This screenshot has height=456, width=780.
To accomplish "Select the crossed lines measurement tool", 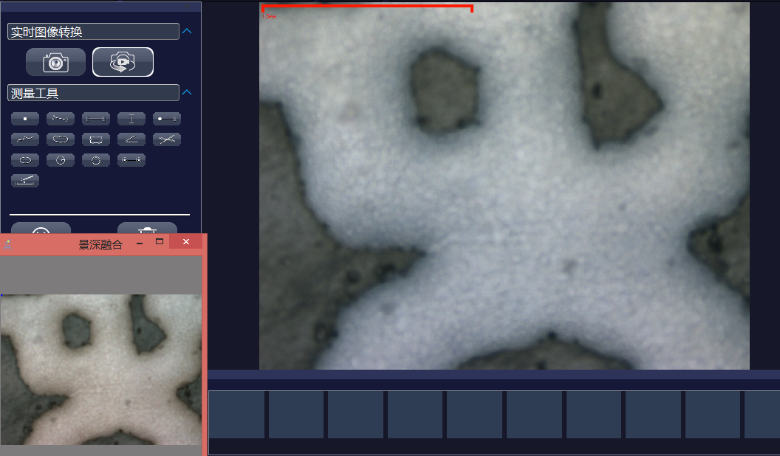I will [167, 139].
